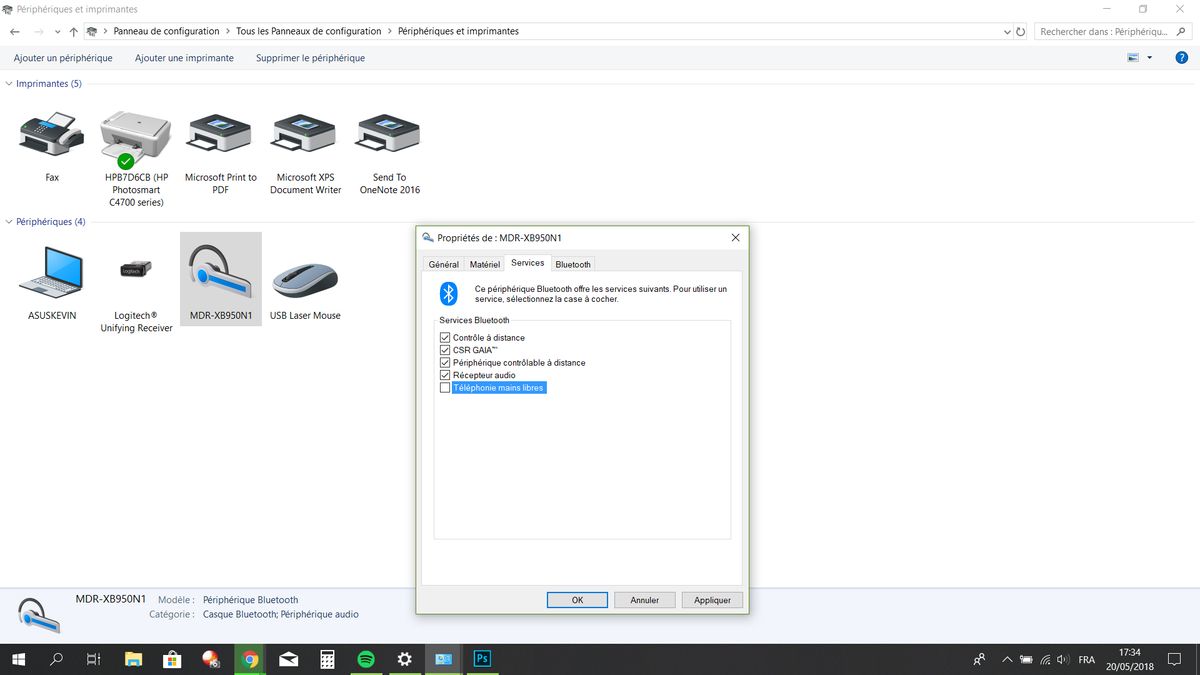Select the Send To OneNote 2016 printer
1200x675 pixels.
[389, 135]
